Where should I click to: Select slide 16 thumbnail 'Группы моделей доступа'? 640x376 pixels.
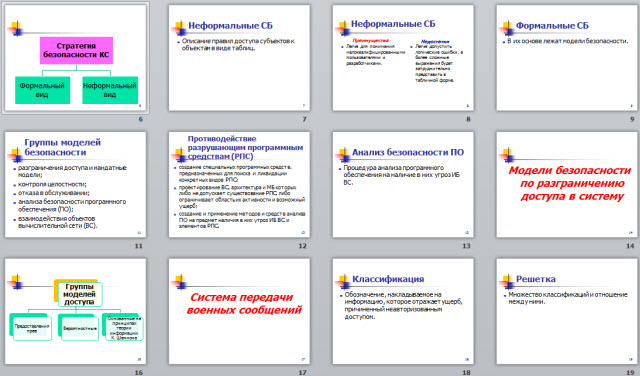(x=76, y=311)
